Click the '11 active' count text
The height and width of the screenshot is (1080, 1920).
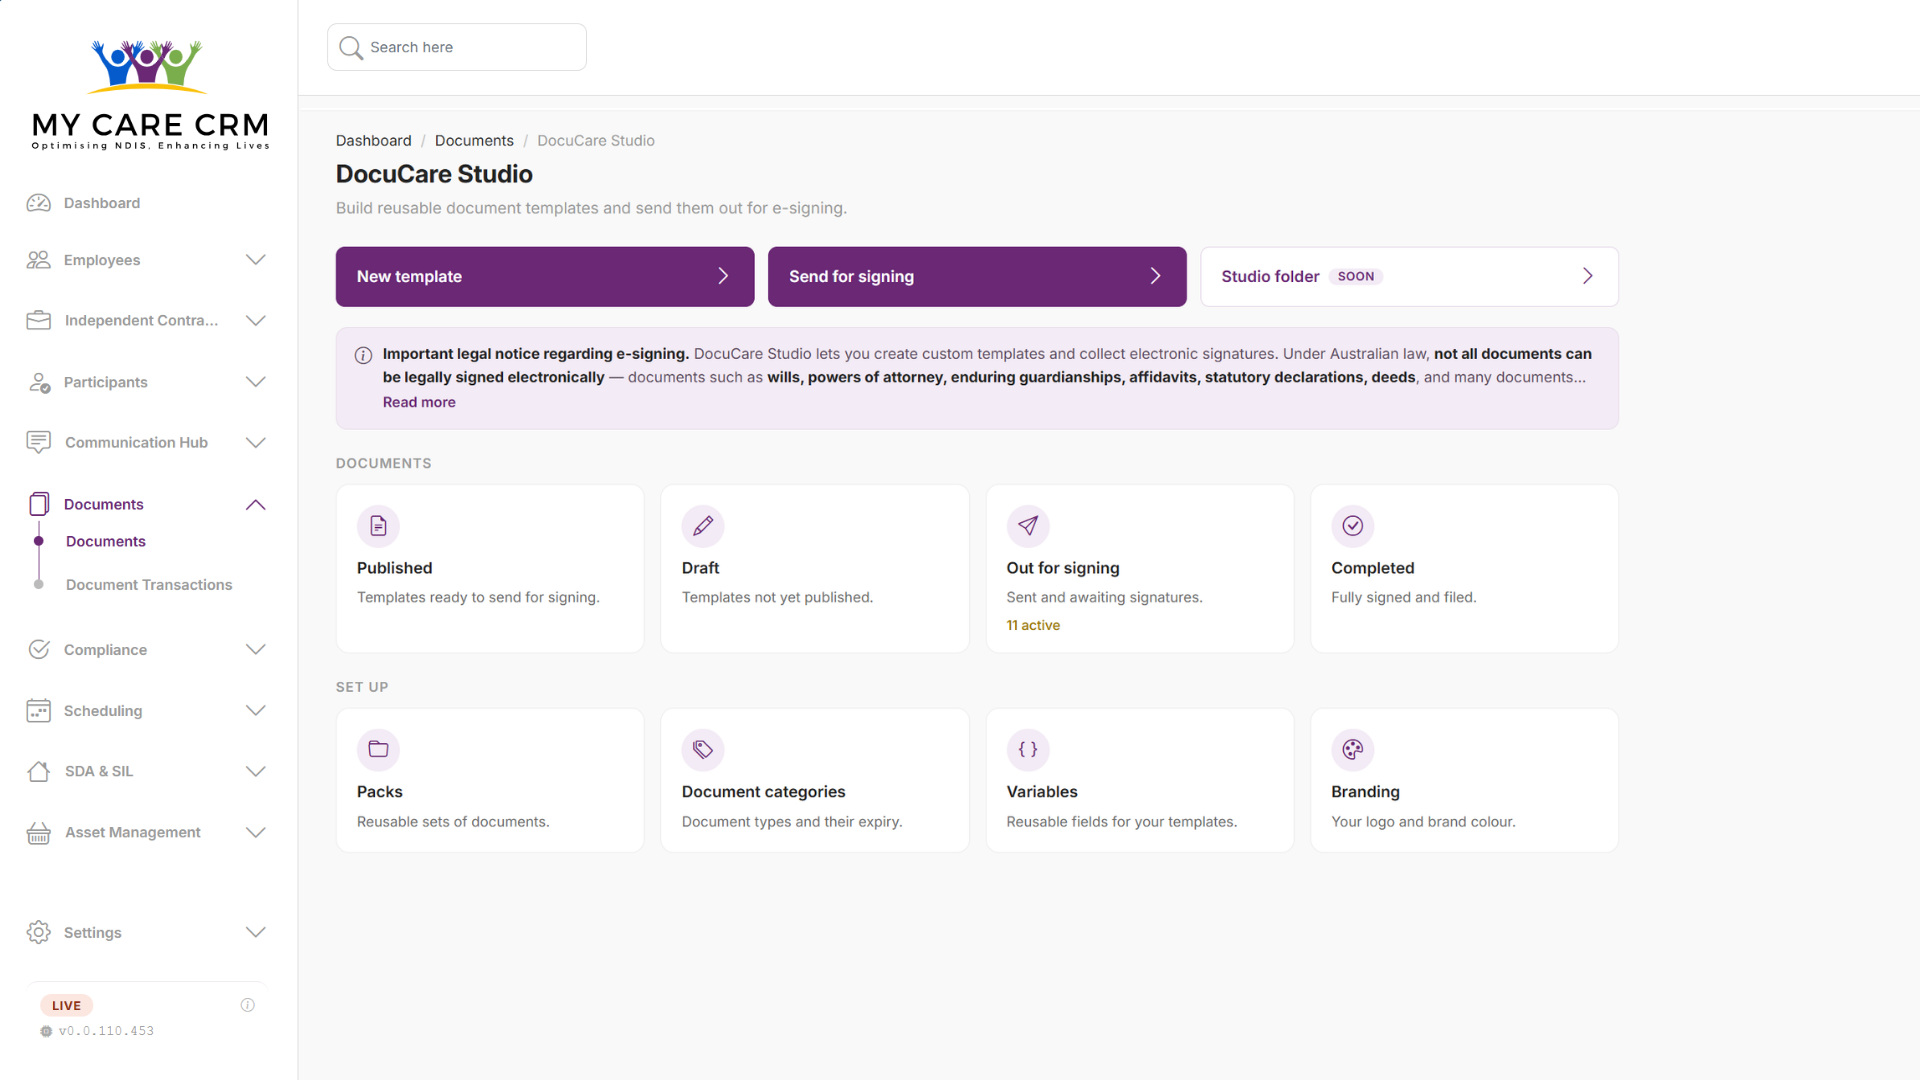click(x=1033, y=625)
